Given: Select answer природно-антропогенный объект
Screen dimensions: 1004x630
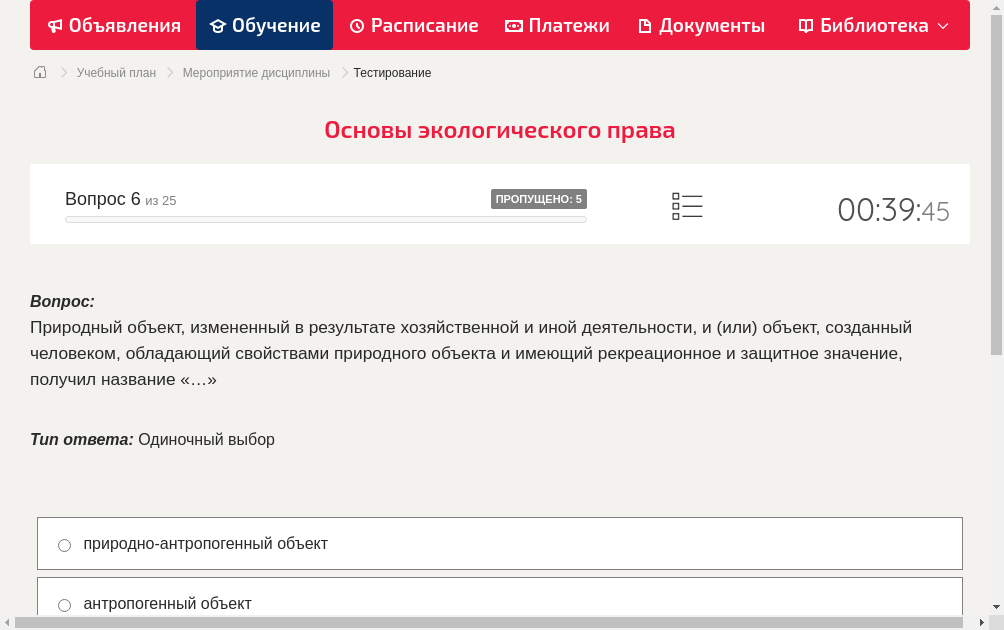Looking at the screenshot, I should (x=64, y=544).
